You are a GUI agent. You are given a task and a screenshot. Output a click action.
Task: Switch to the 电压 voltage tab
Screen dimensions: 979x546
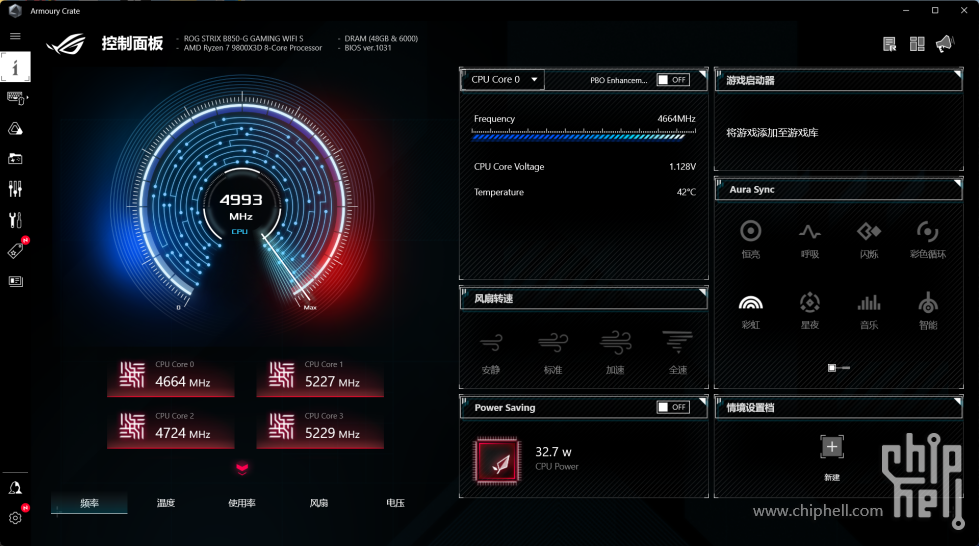(395, 503)
